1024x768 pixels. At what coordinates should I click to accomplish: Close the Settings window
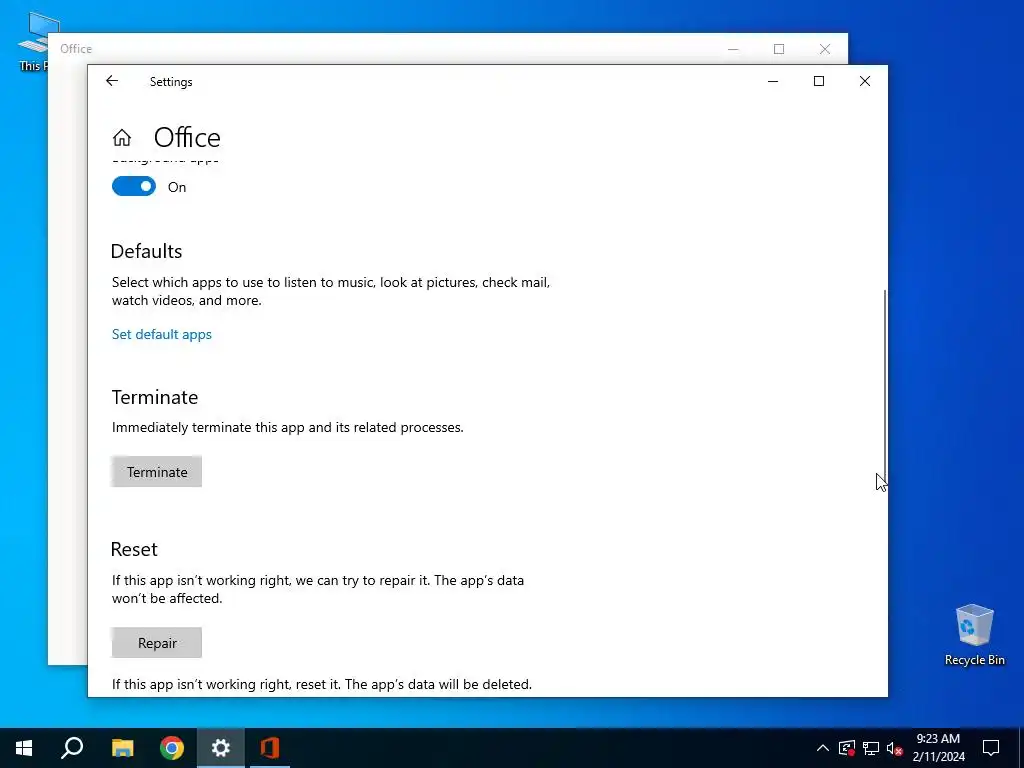point(865,81)
